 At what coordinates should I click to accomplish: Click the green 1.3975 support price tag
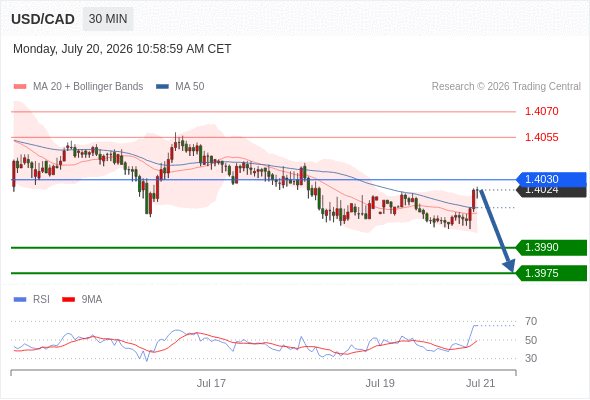[551, 273]
